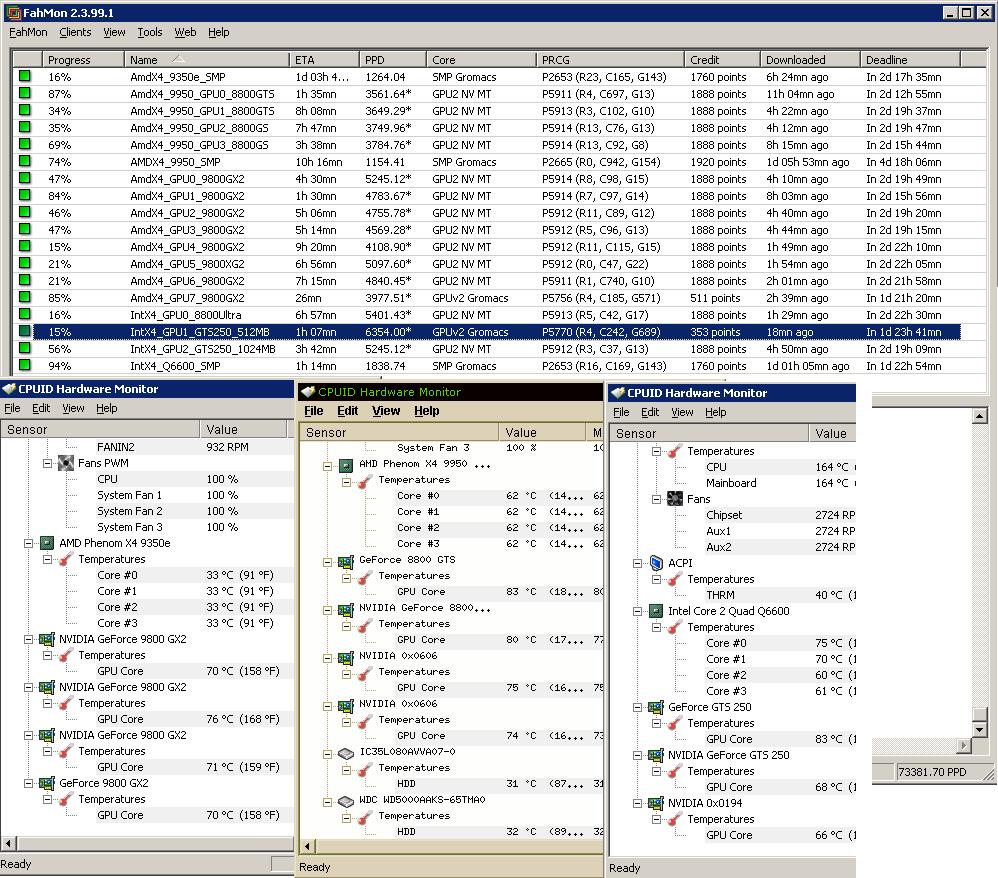Click WDC WD5000AAKS hard disk icon

346,801
